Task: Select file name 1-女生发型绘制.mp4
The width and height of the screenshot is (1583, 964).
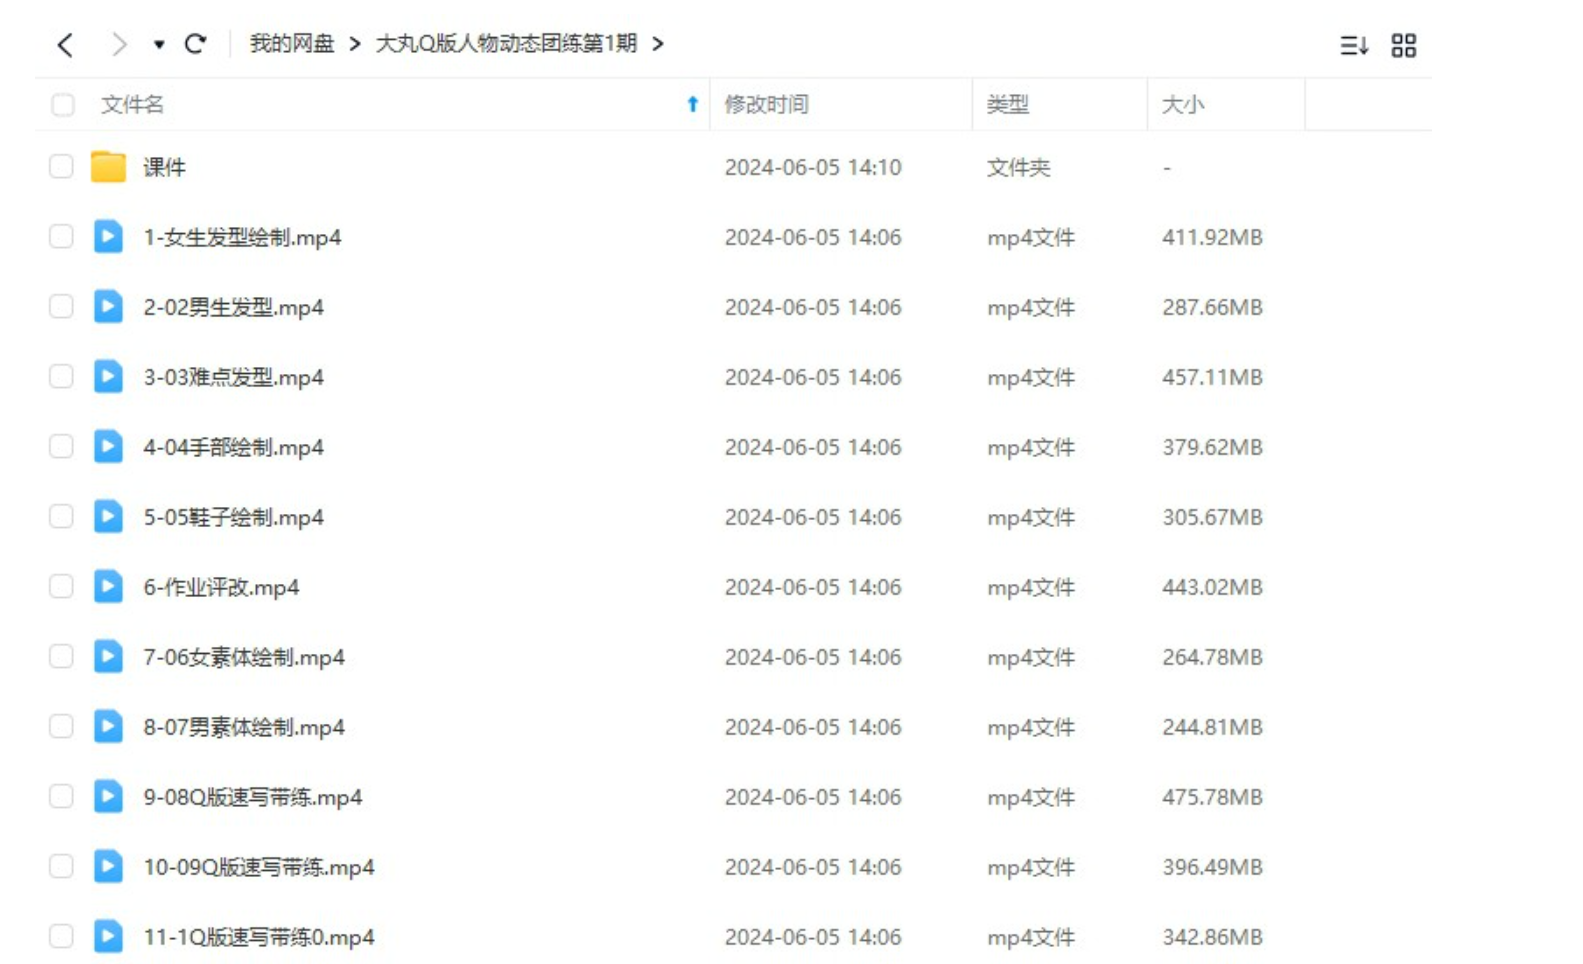Action: (242, 237)
